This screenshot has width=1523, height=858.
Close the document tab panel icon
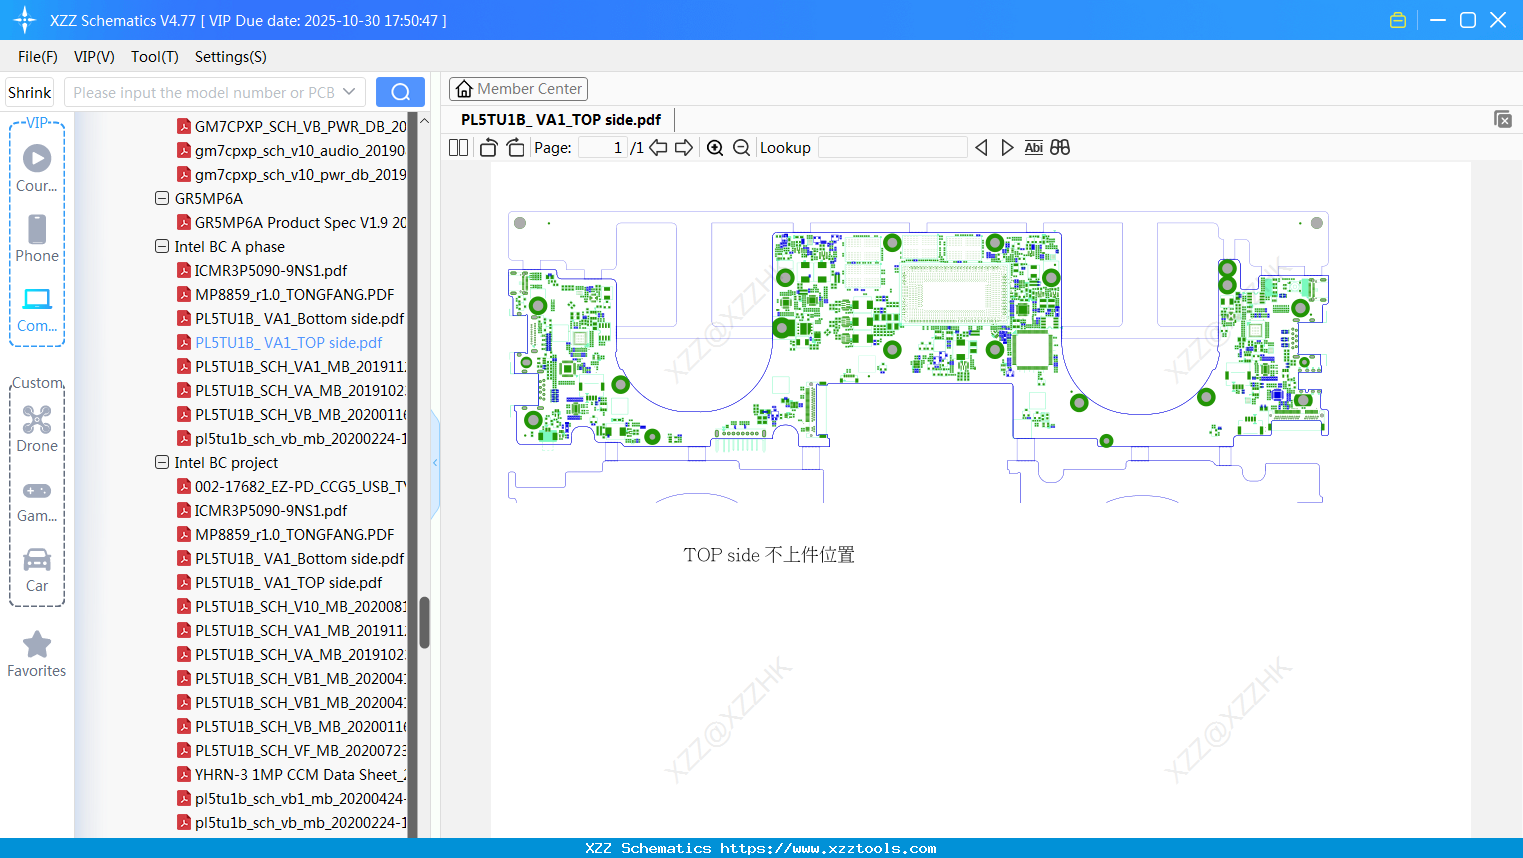(1503, 119)
